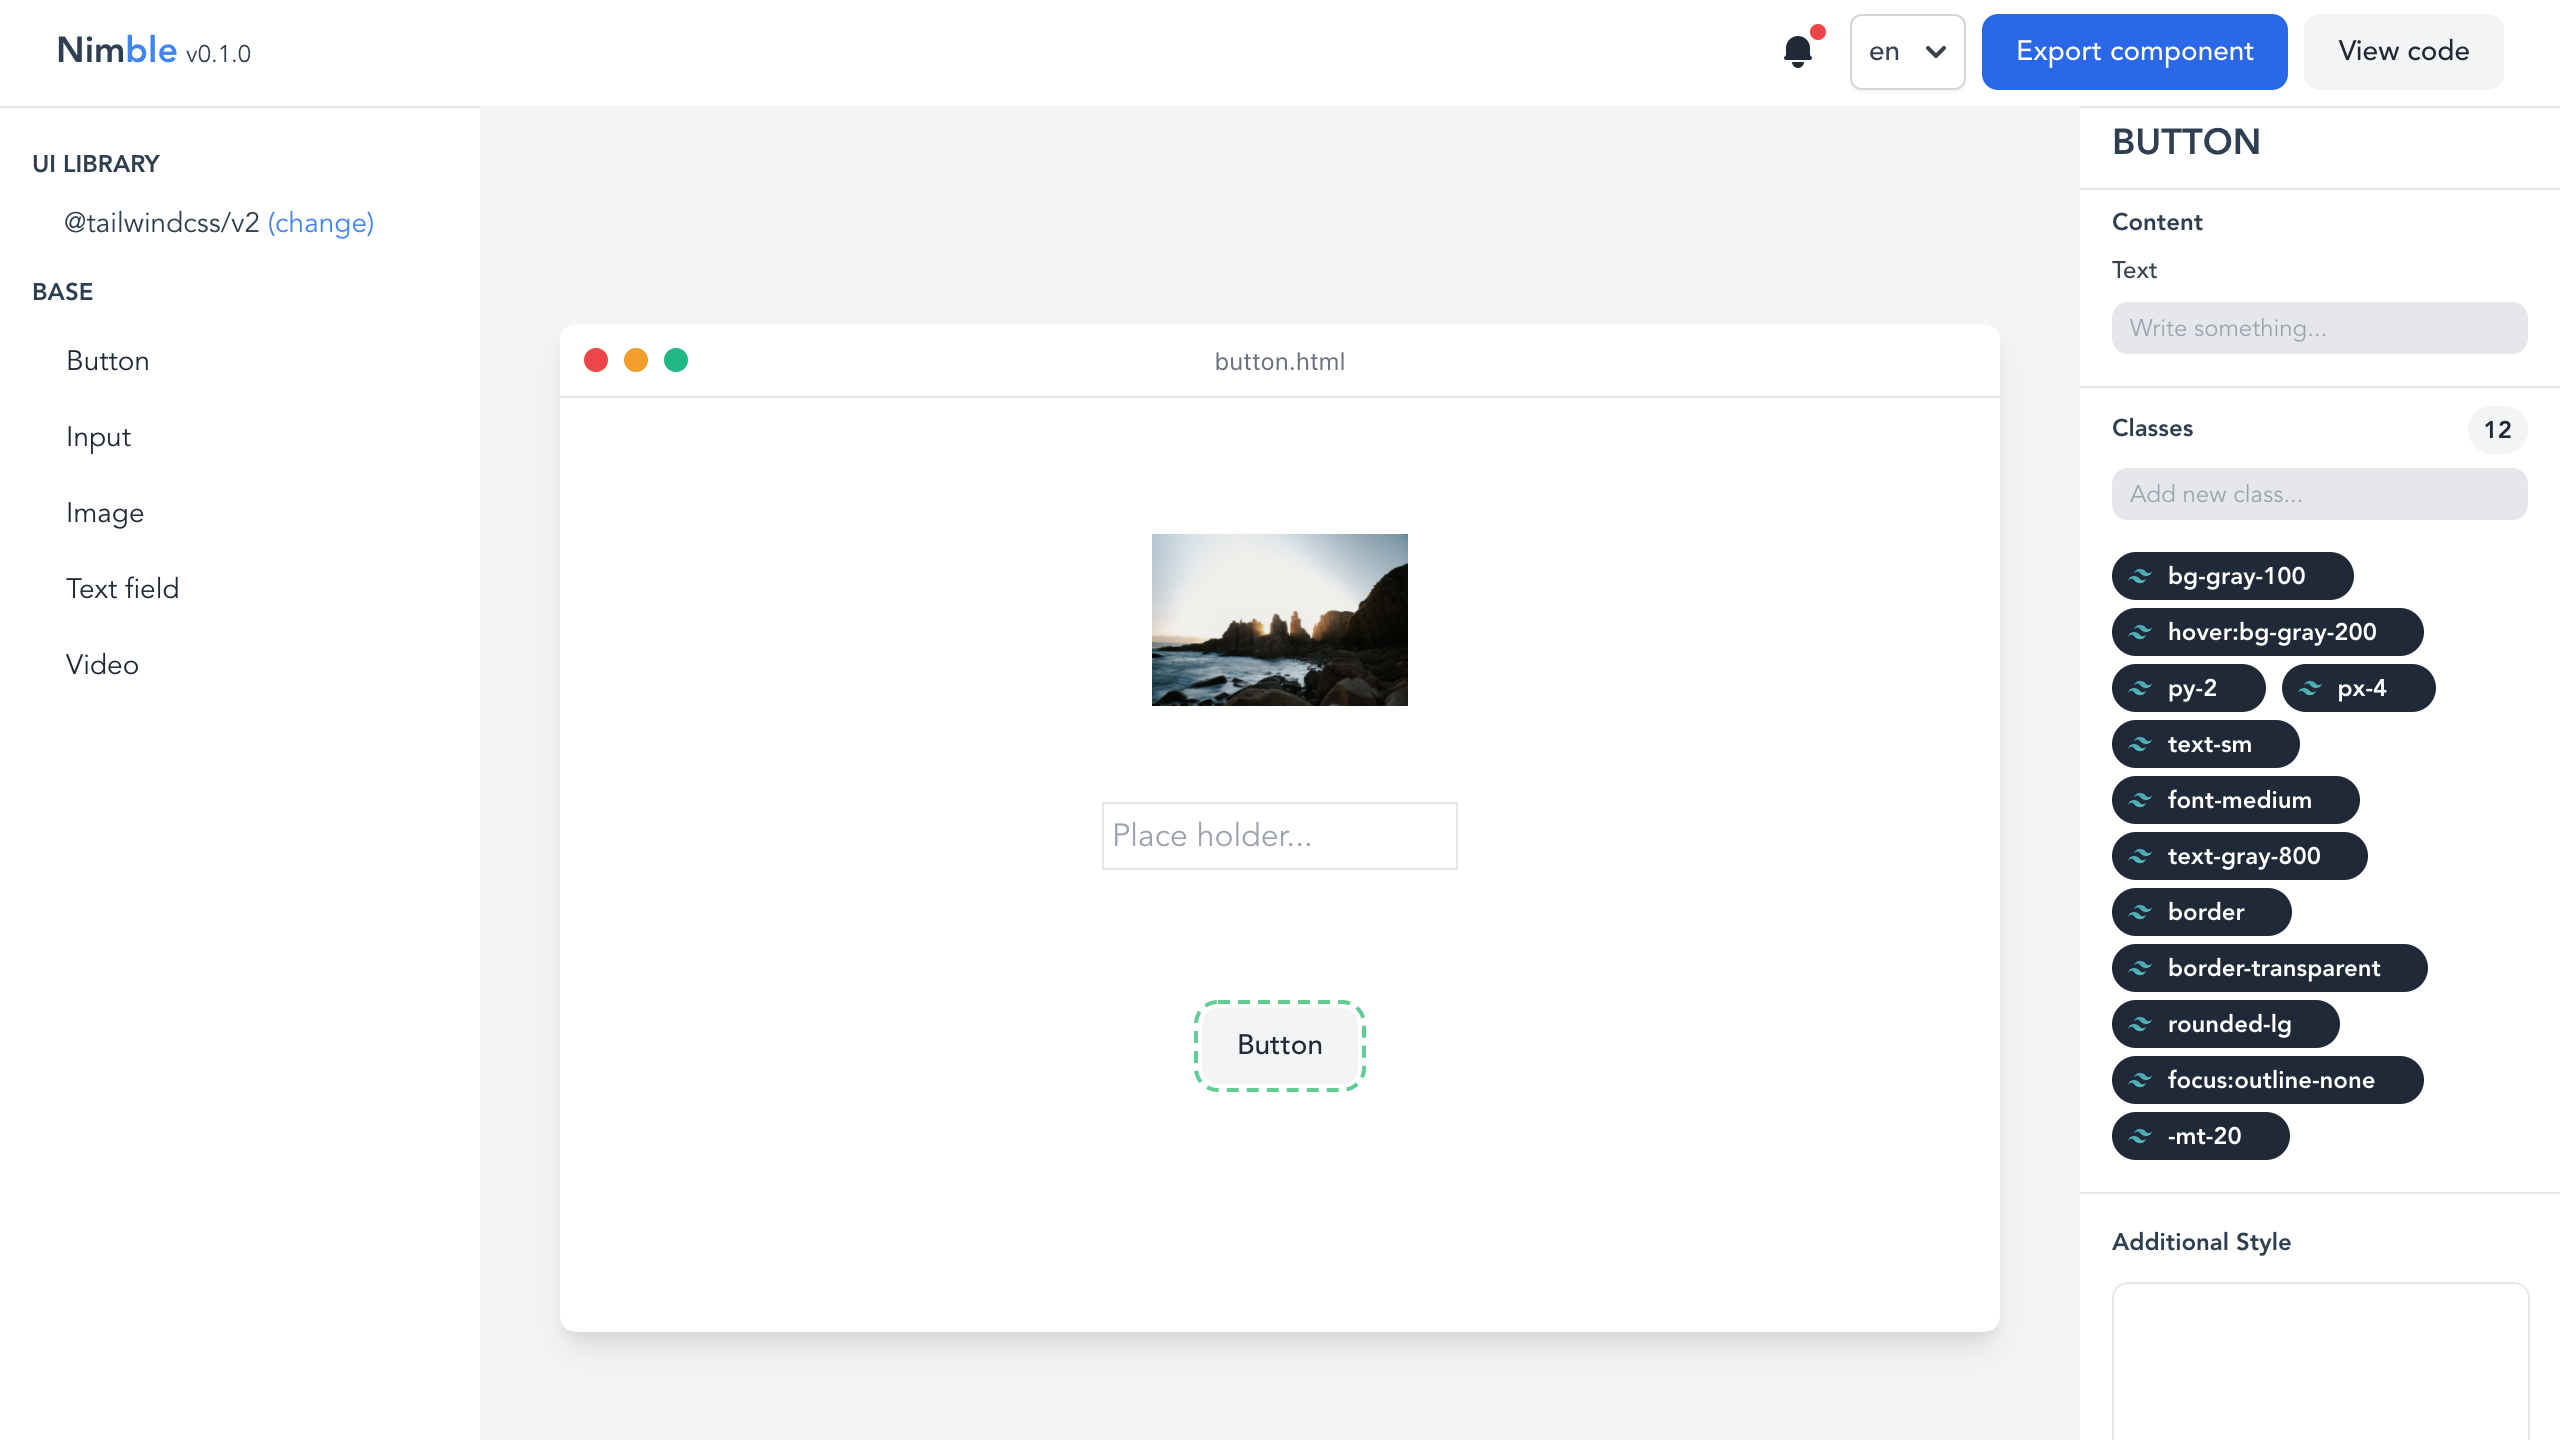
Task: Click tailwind icon on -mt-20 chip
Action: coord(2140,1136)
